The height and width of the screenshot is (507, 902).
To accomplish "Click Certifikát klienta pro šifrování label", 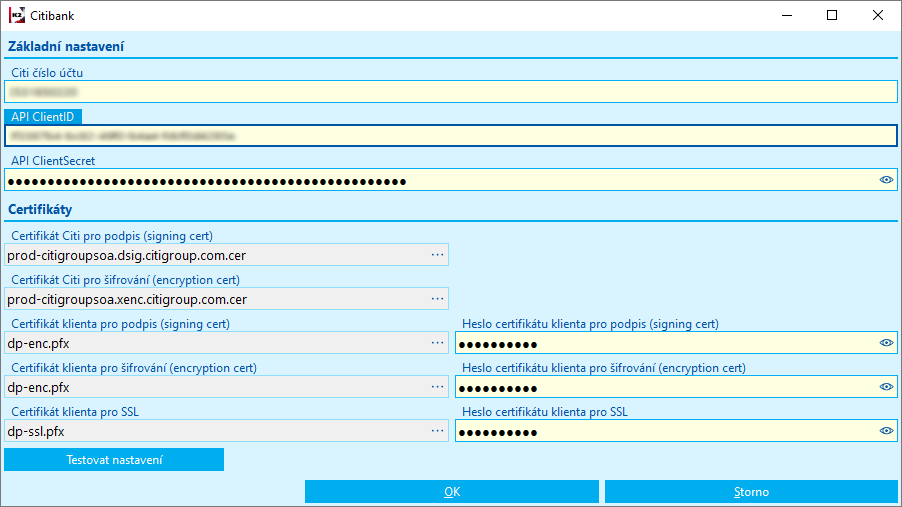I will tap(134, 368).
